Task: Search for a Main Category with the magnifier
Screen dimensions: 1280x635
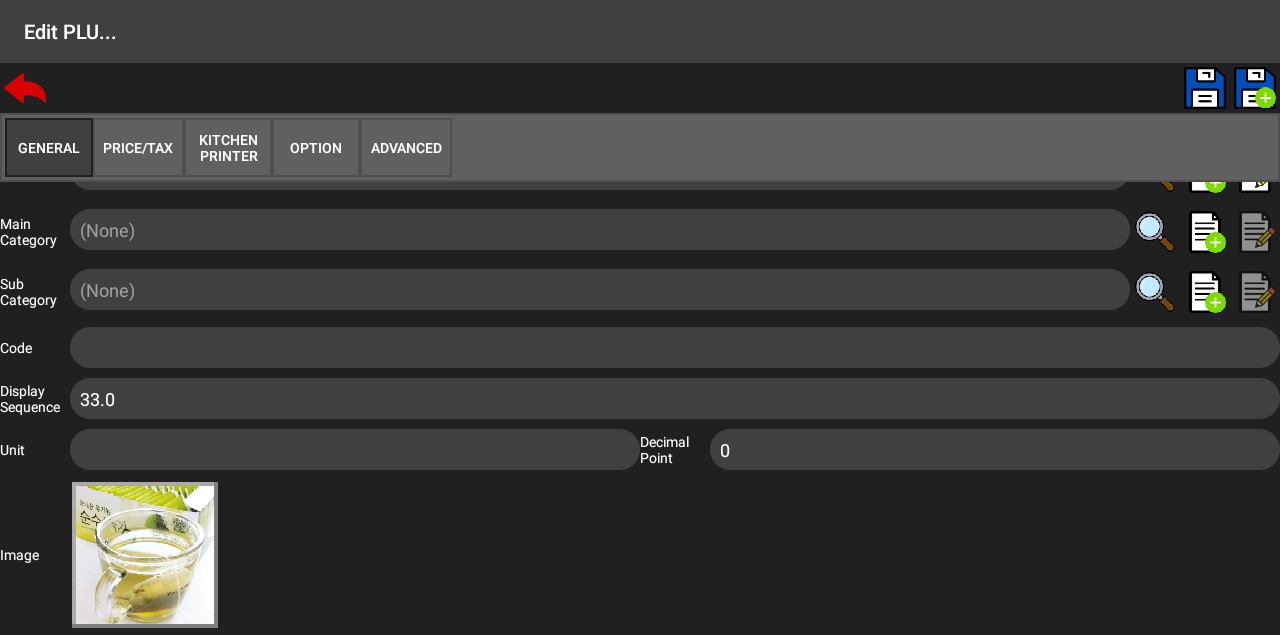Action: 1155,231
